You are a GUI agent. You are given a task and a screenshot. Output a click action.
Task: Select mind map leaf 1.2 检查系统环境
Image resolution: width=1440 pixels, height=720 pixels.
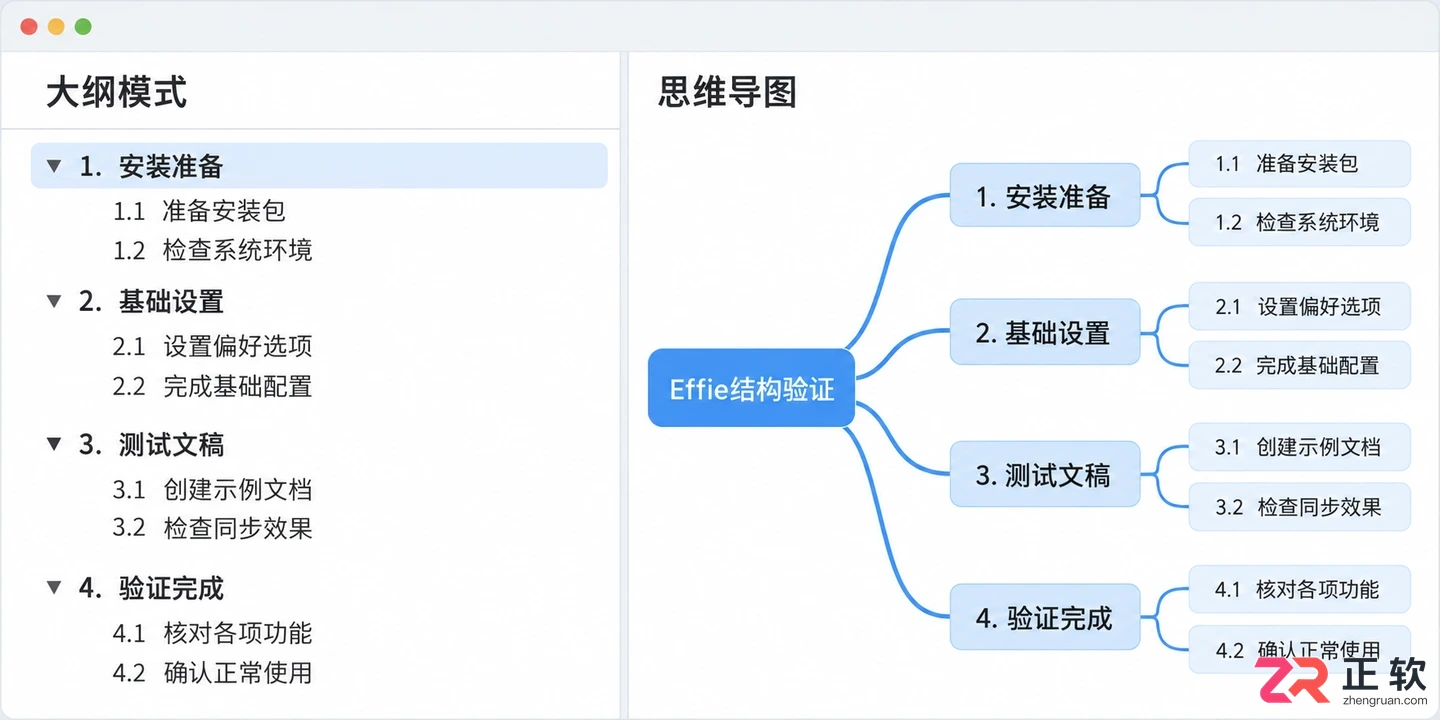[1299, 222]
